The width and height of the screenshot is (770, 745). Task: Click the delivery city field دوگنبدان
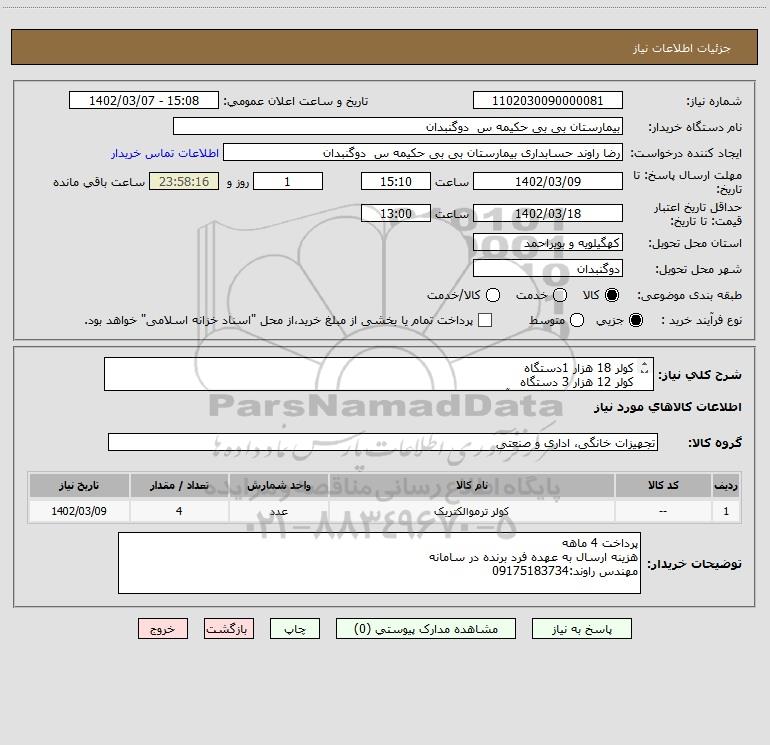point(548,269)
